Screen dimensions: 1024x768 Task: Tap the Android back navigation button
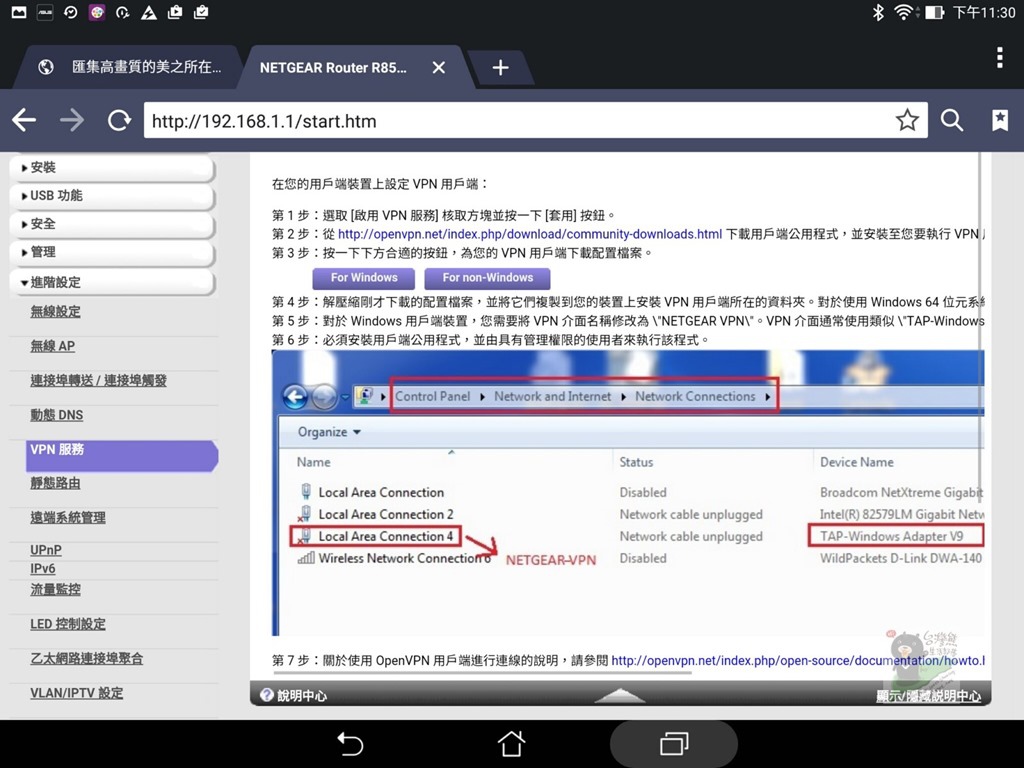click(x=350, y=744)
